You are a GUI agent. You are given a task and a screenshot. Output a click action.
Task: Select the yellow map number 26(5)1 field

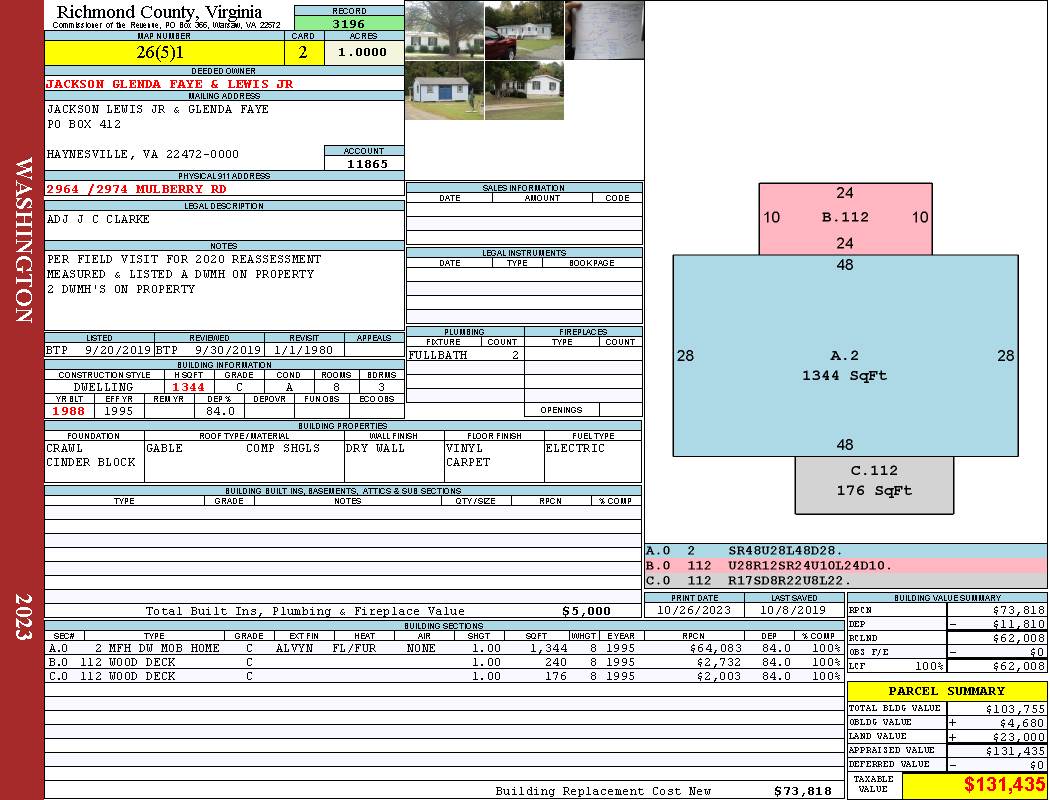pyautogui.click(x=165, y=53)
